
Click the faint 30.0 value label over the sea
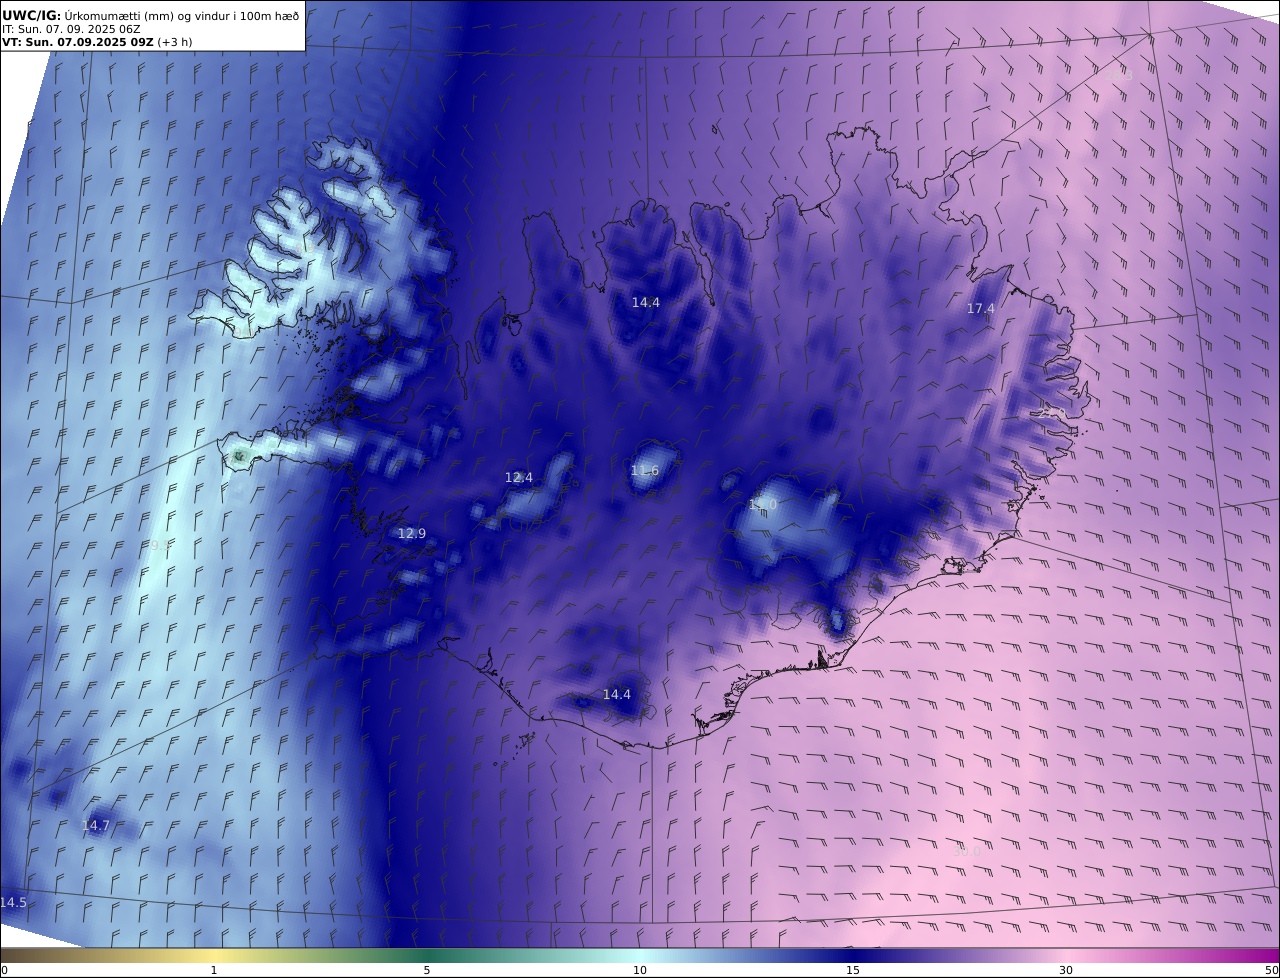tap(966, 851)
